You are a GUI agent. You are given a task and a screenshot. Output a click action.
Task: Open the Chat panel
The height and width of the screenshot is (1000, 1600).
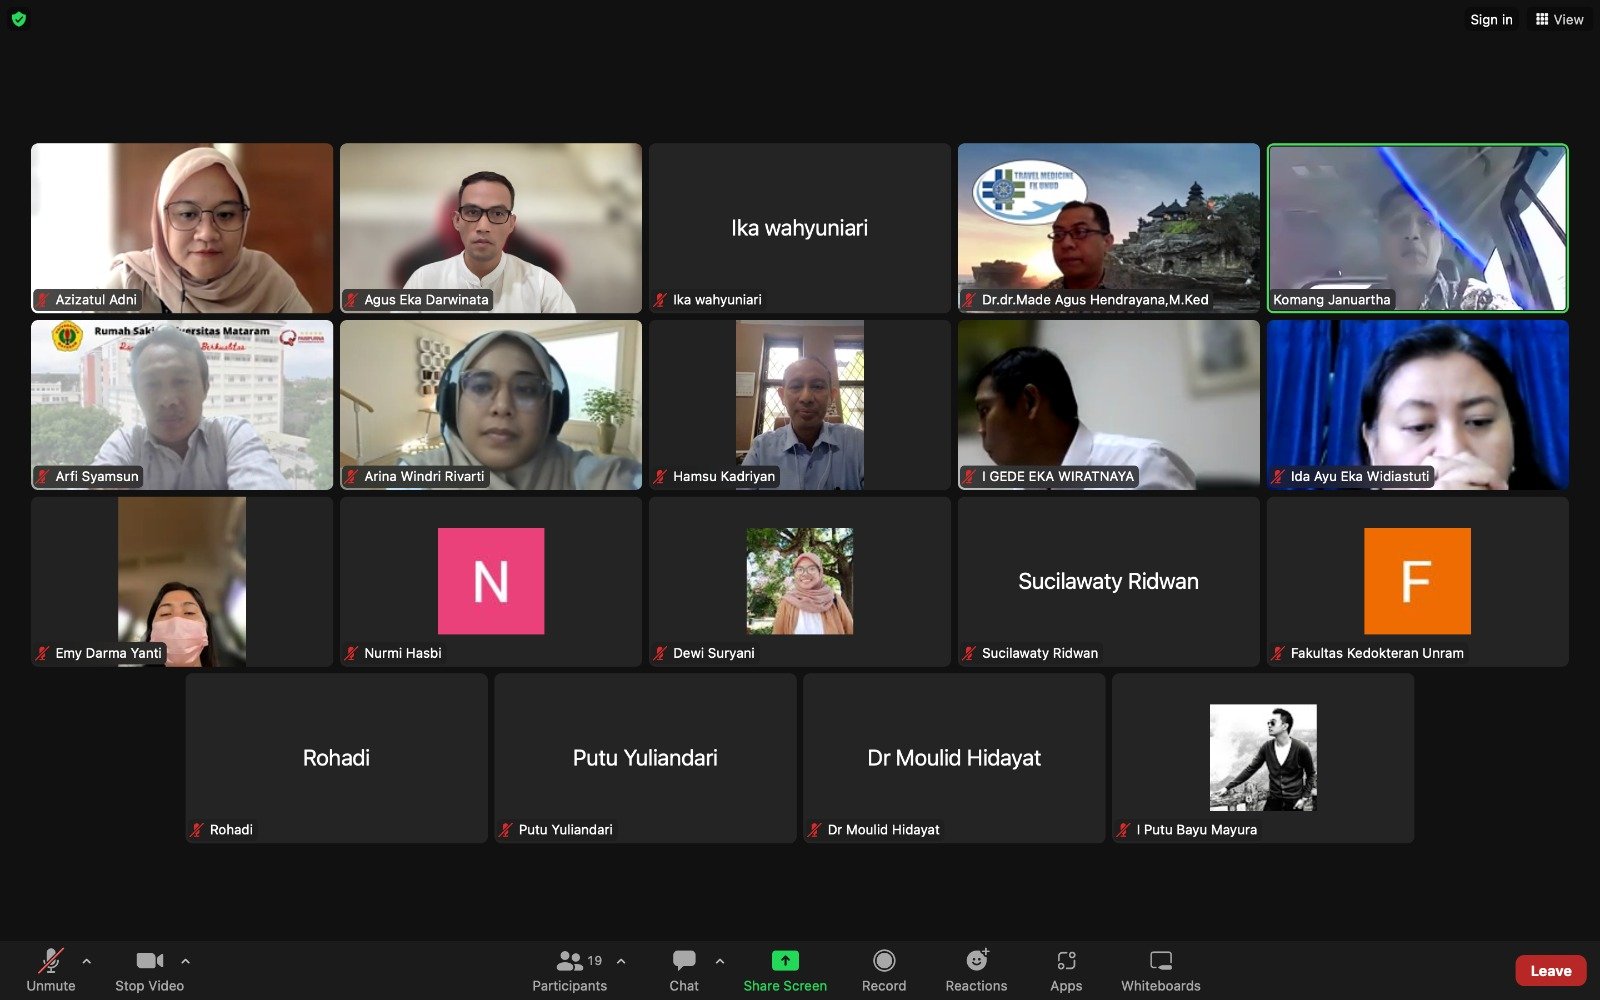tap(684, 962)
